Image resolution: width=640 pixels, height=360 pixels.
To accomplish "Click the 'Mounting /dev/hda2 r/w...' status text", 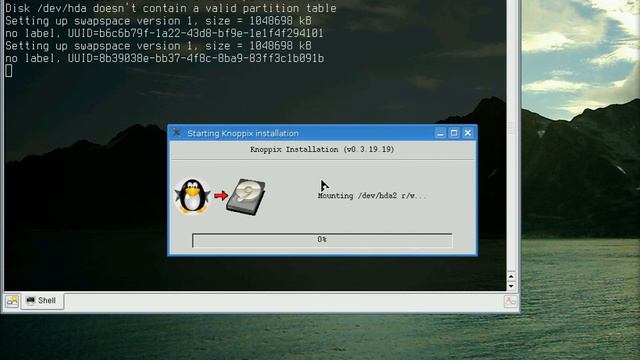I will click(x=372, y=196).
